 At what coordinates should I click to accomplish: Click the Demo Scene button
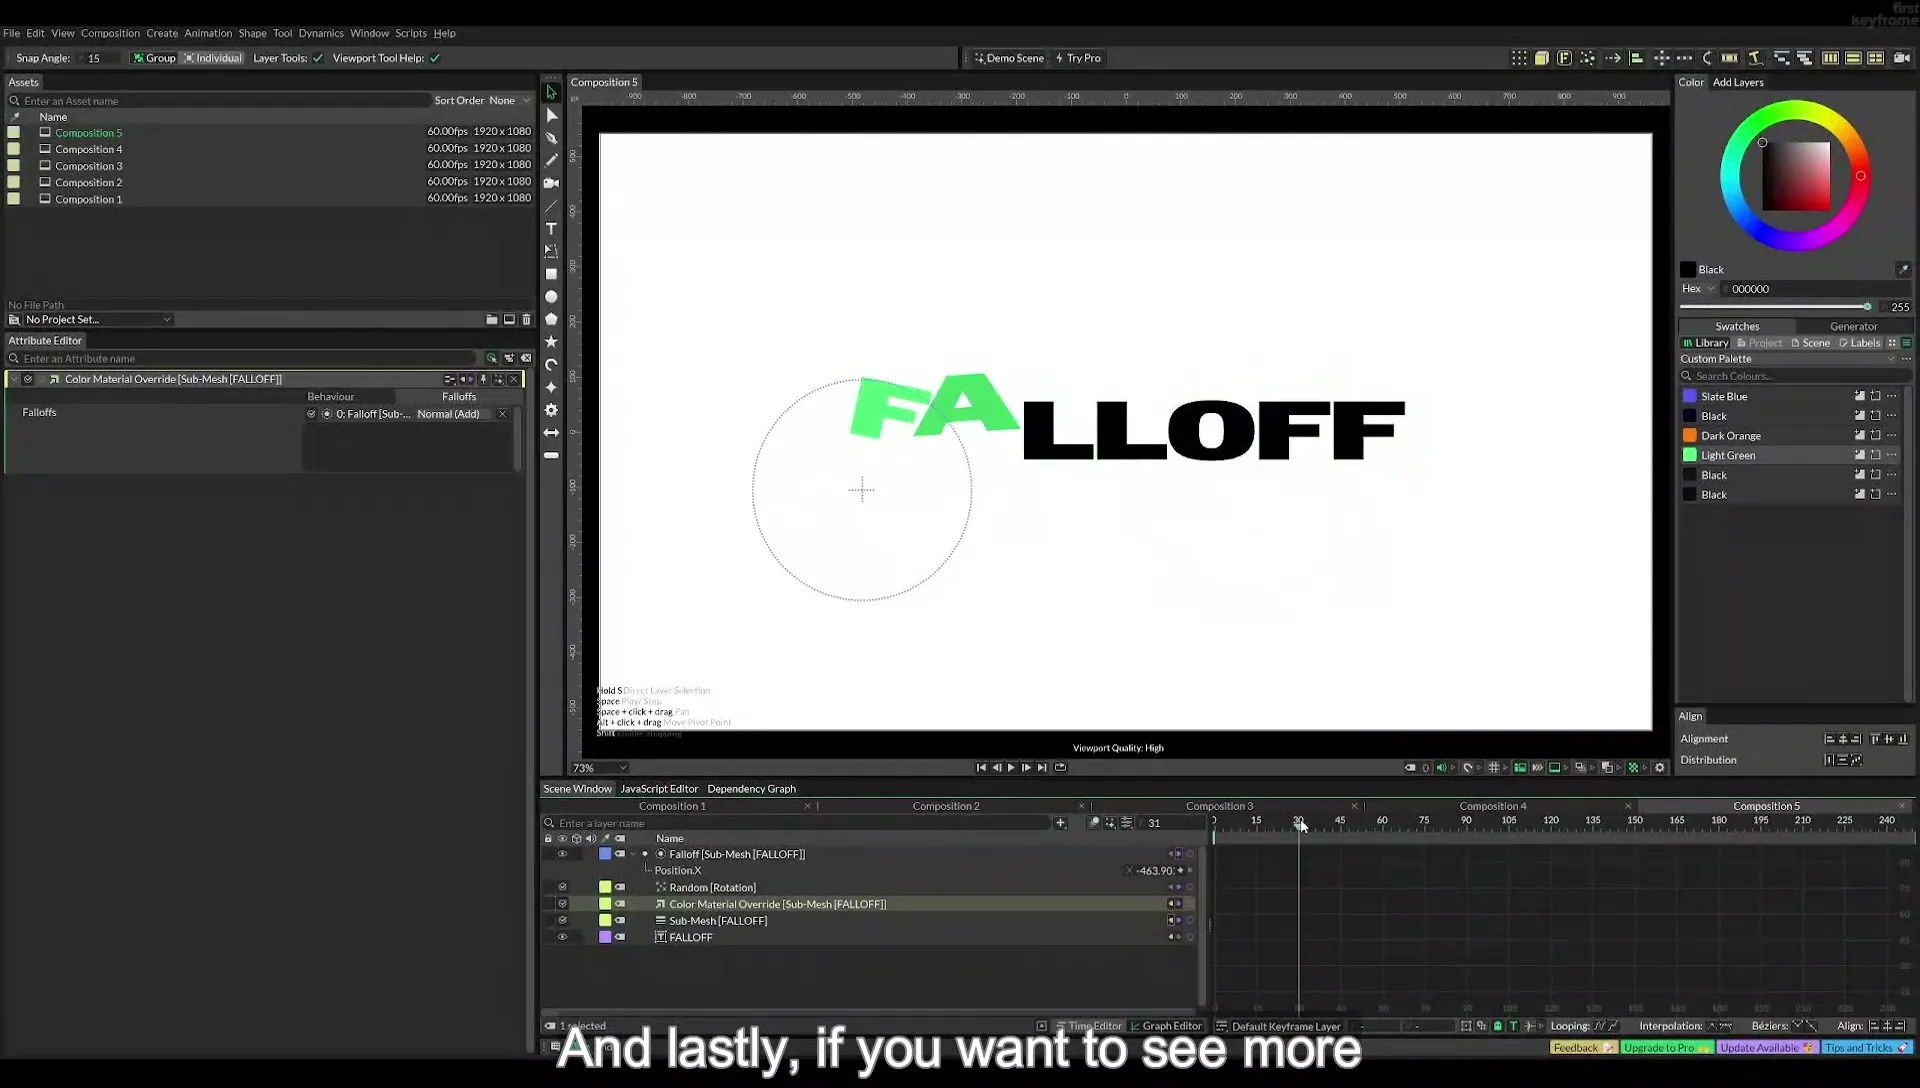tap(1009, 58)
